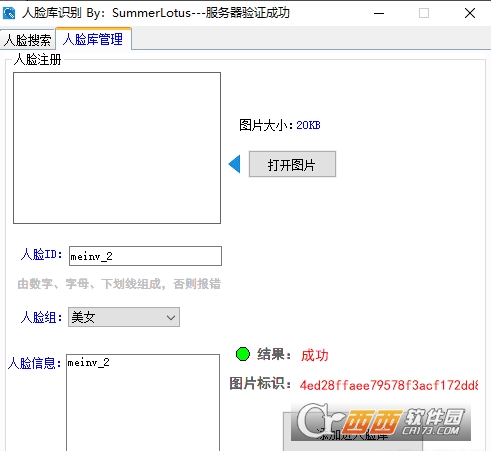Click the red 成功 result text
Image resolution: width=491 pixels, height=451 pixels.
pyautogui.click(x=314, y=355)
